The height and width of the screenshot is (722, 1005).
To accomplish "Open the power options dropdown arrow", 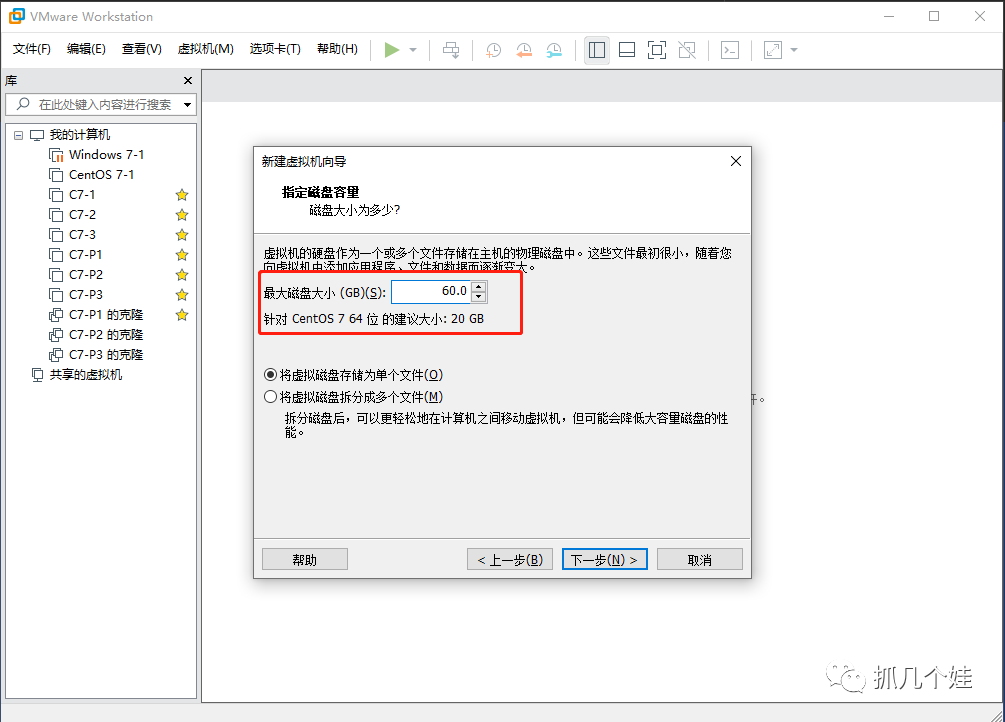I will click(413, 50).
